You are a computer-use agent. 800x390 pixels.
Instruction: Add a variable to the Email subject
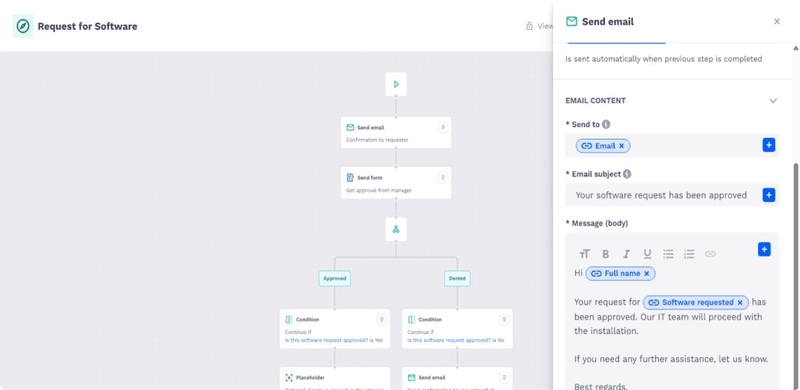coord(769,195)
